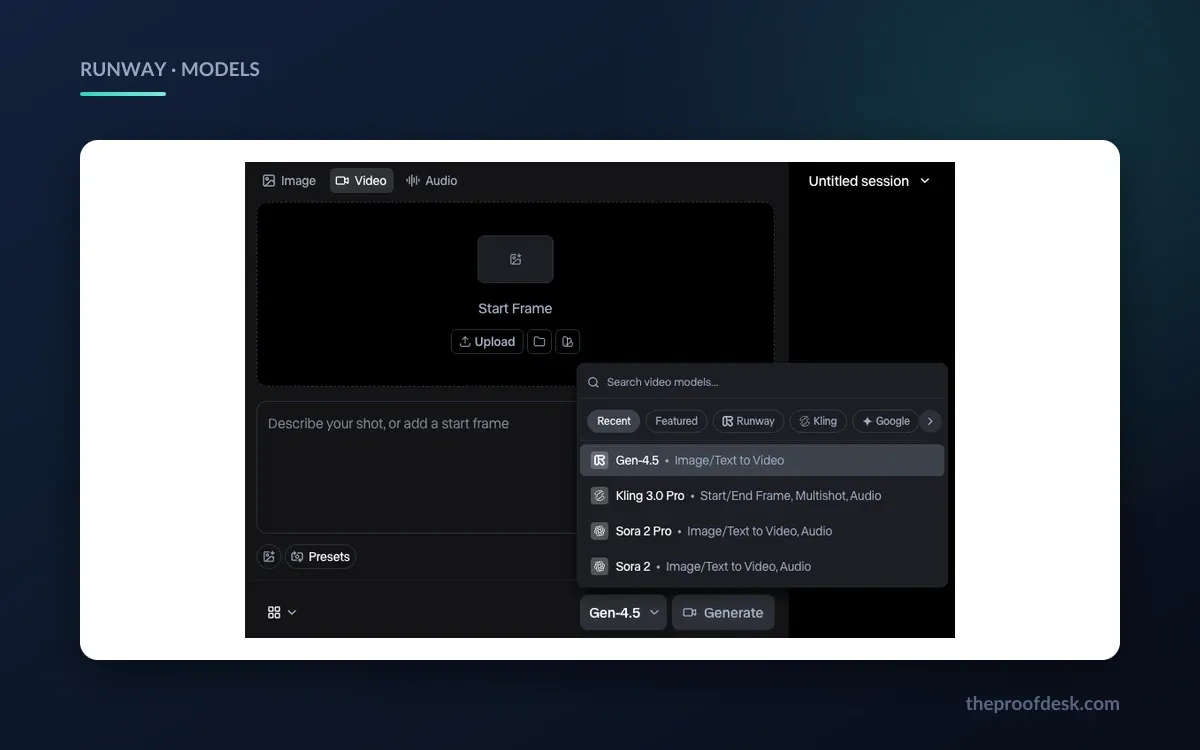The width and height of the screenshot is (1200, 750).
Task: Filter models by the Kling chip
Action: coord(818,421)
